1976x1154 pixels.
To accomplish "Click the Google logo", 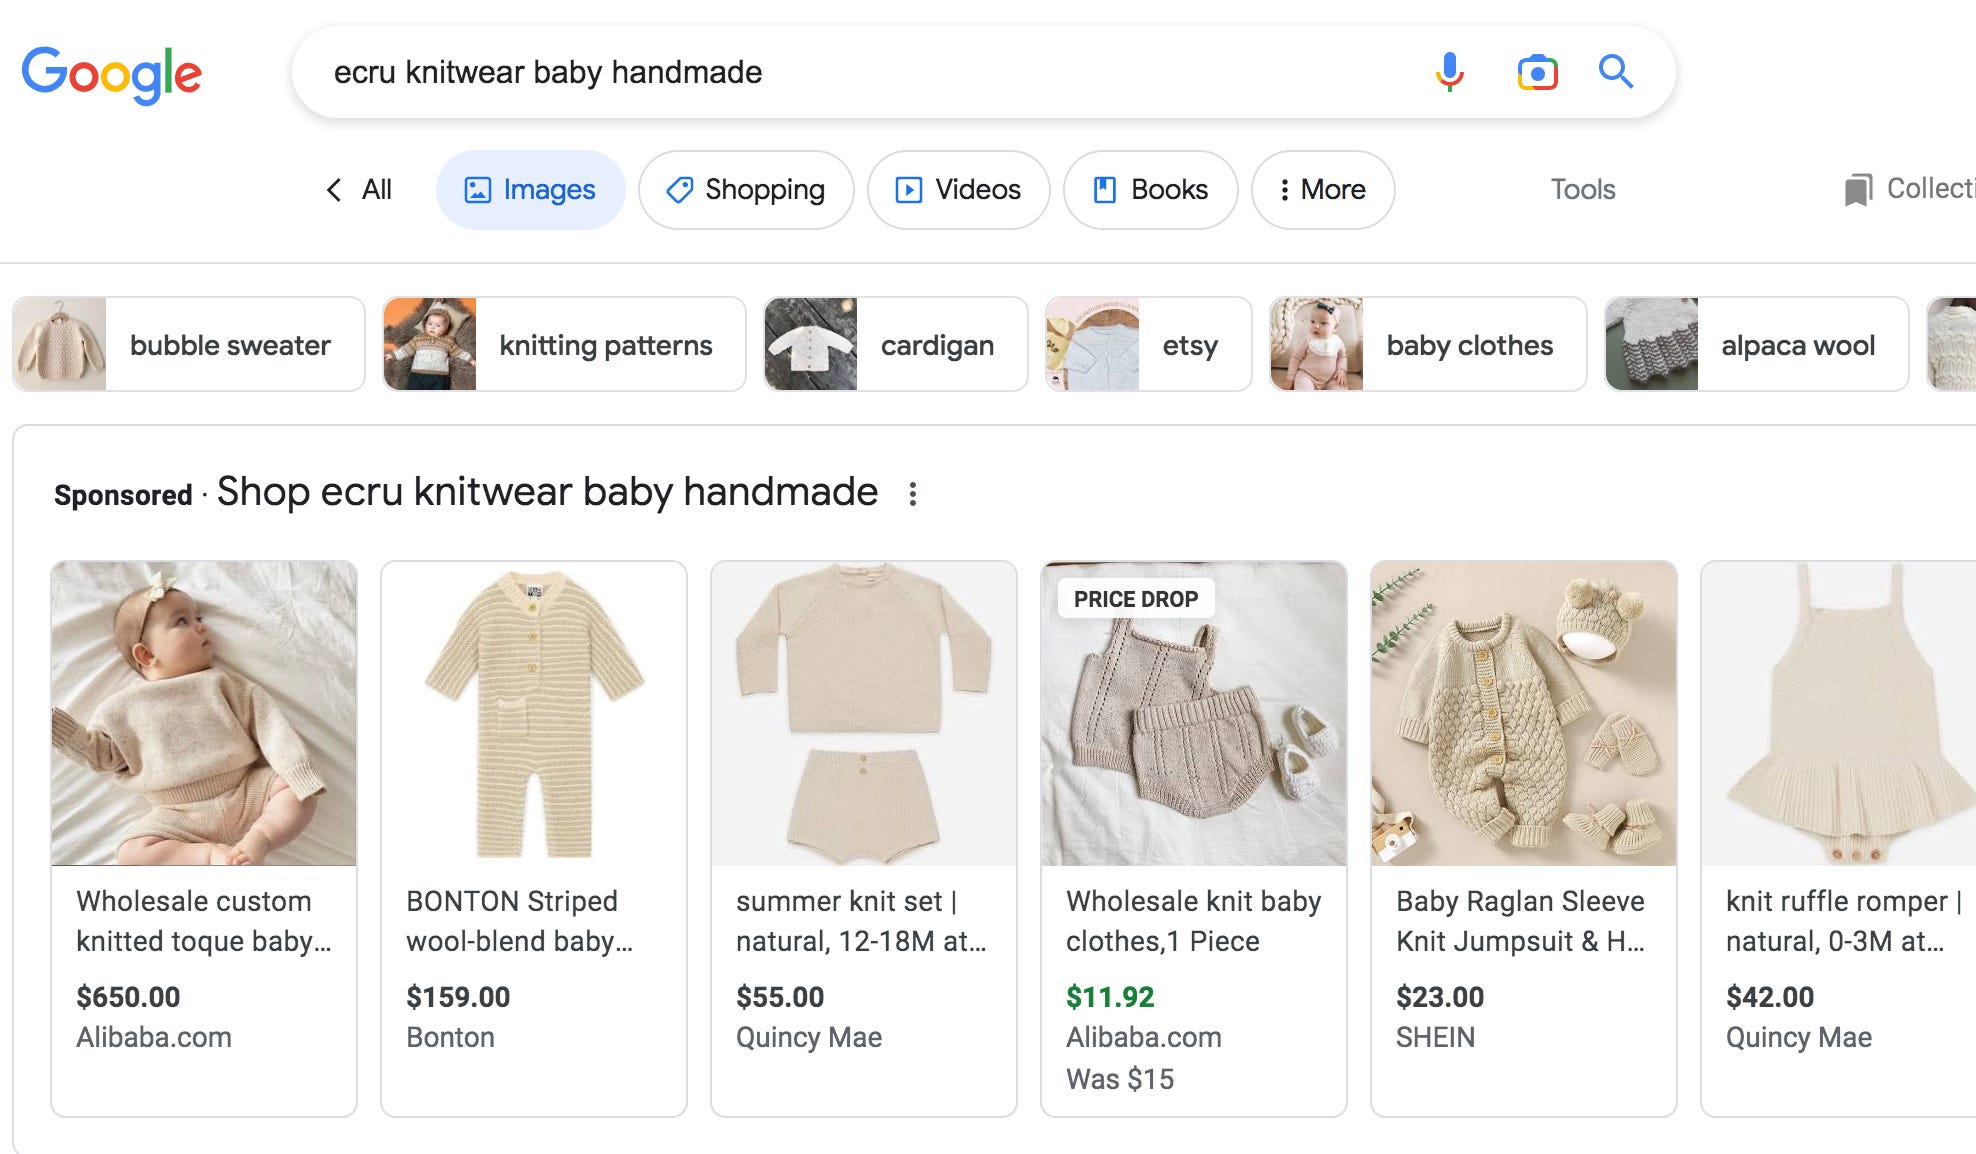I will coord(112,74).
